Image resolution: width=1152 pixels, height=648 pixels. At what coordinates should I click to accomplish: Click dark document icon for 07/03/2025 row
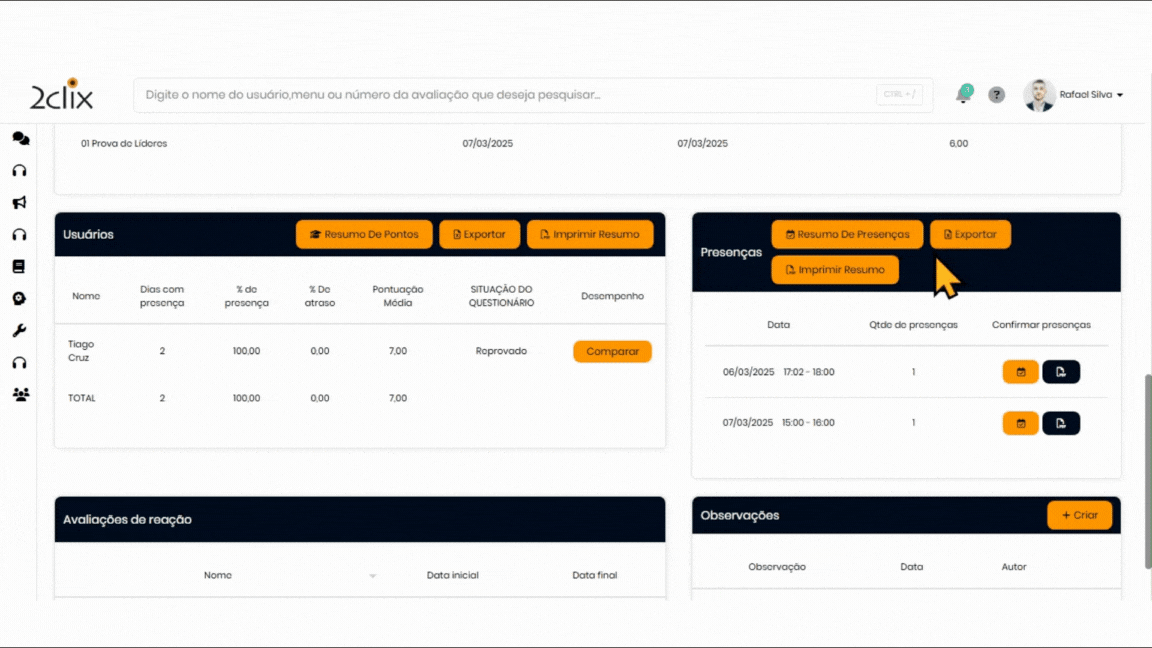(x=1060, y=423)
